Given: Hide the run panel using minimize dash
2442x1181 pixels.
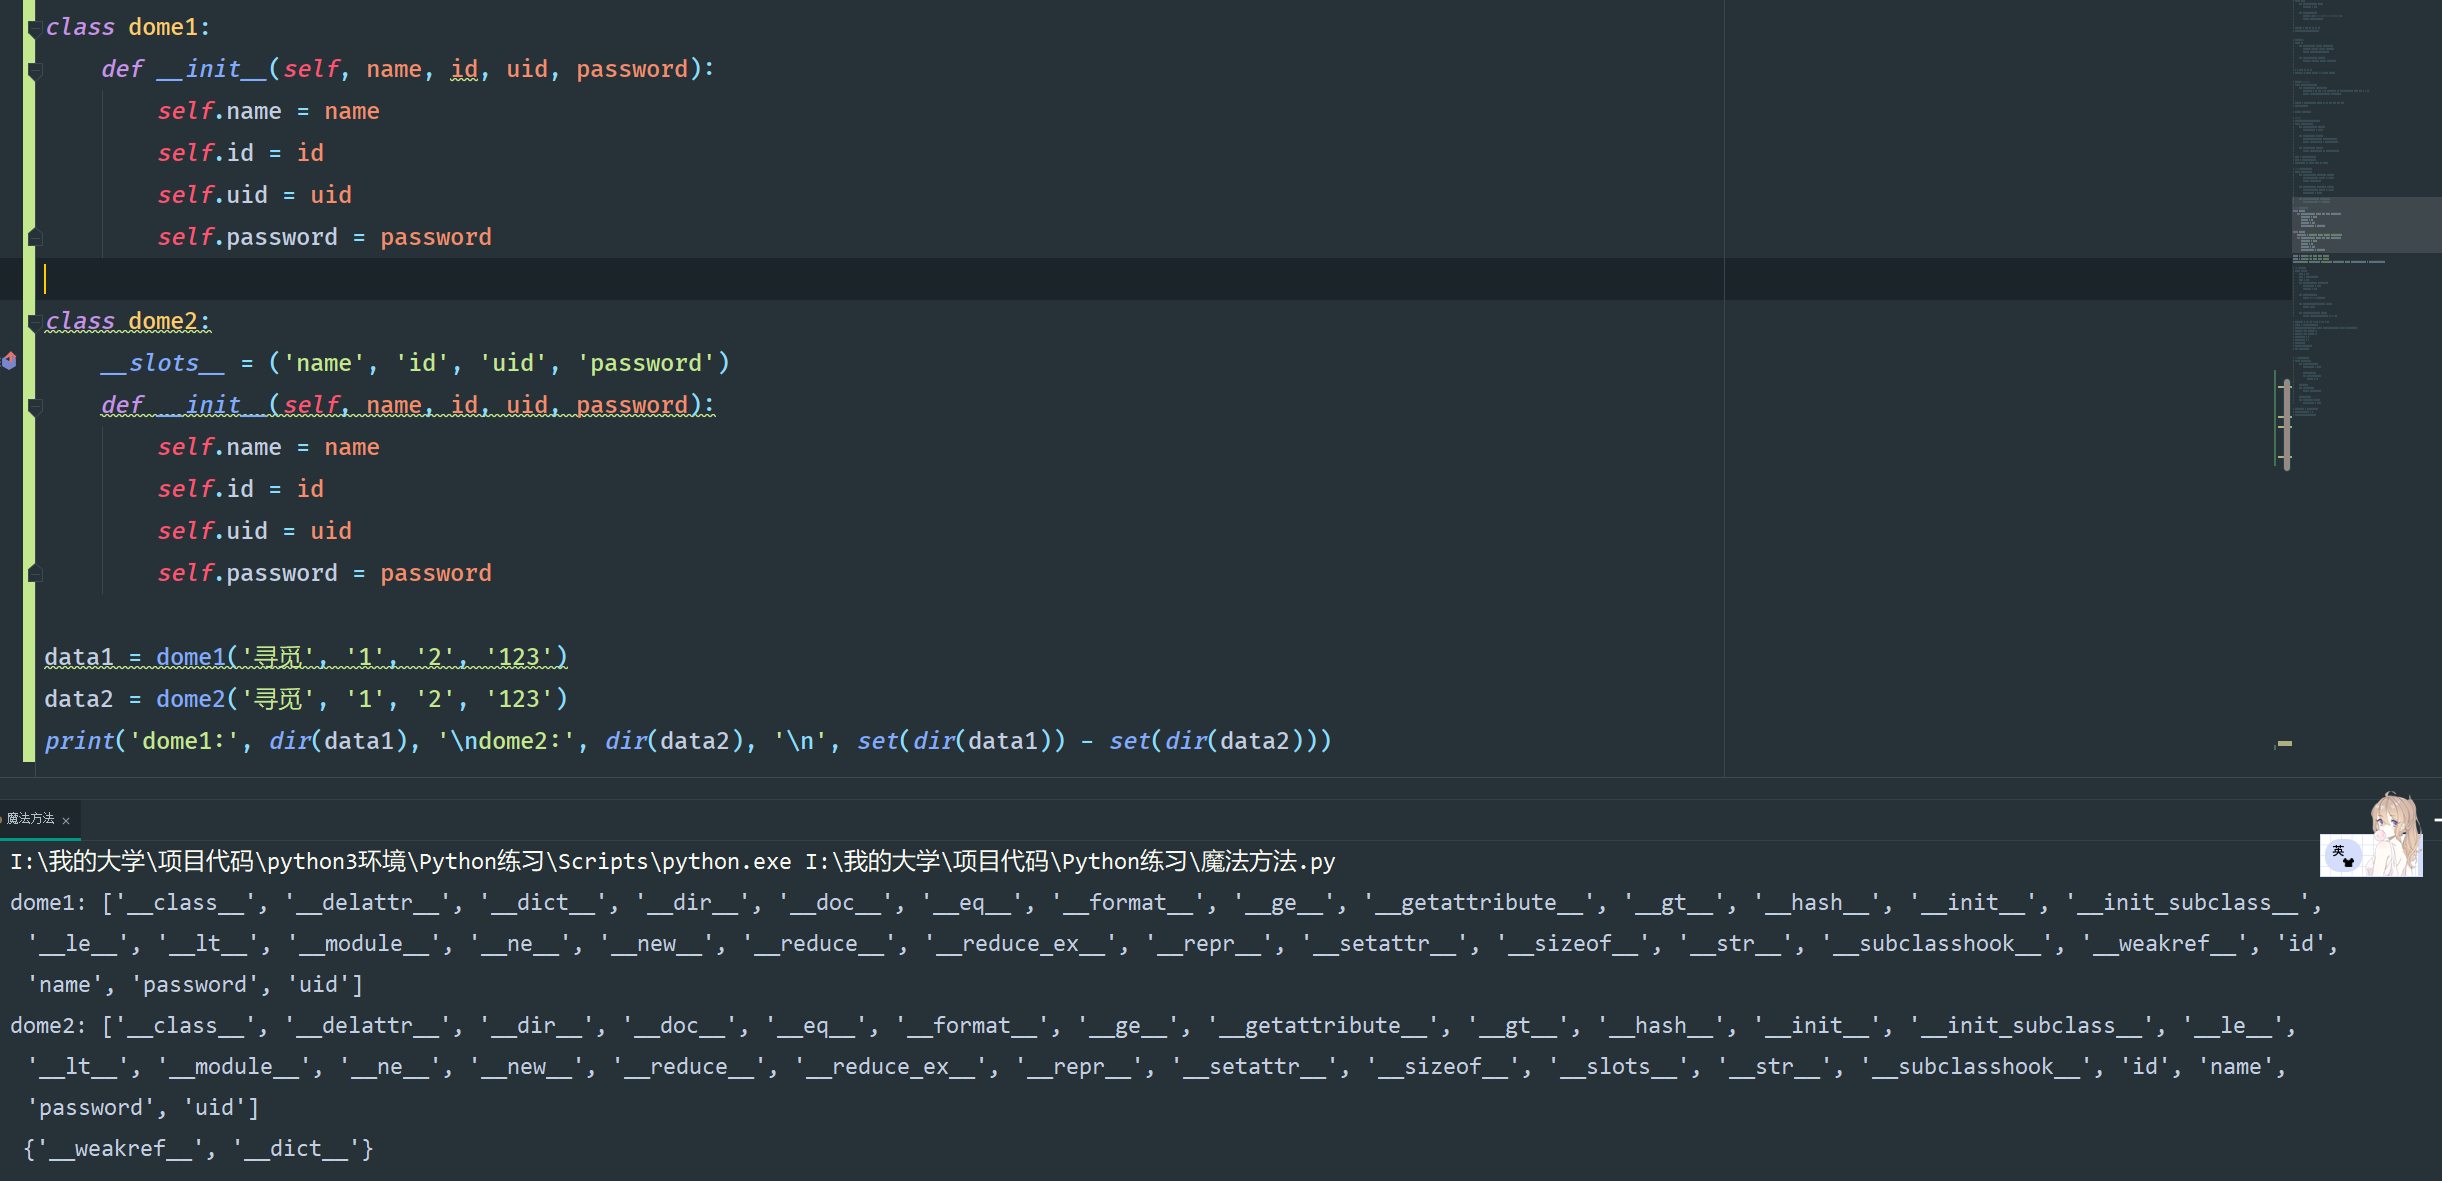Looking at the screenshot, I should click(2438, 820).
